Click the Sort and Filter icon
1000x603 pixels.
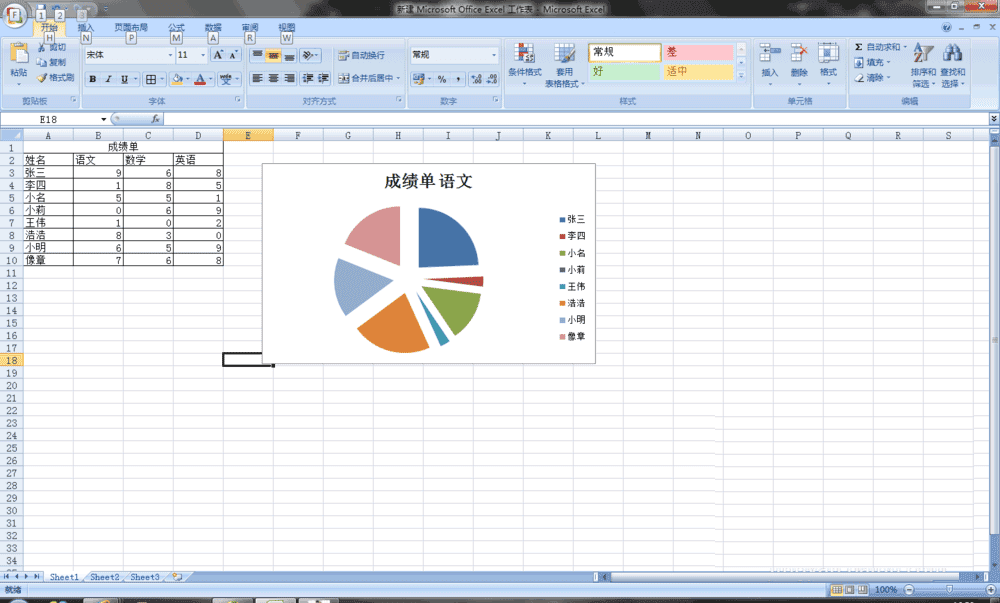(923, 54)
